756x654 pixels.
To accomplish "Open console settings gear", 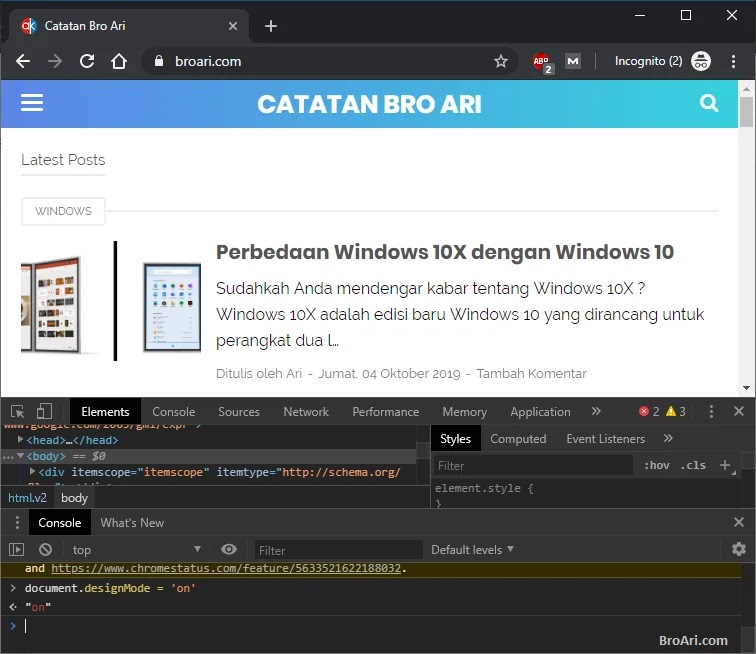I will coord(739,549).
